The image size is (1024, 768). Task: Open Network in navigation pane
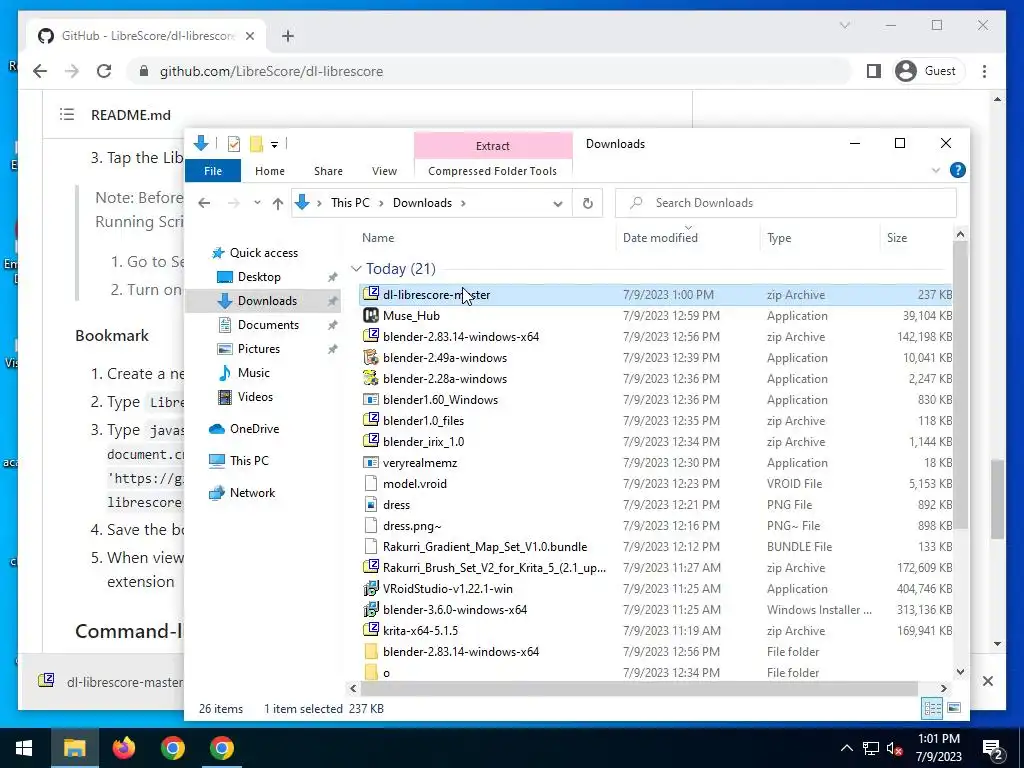pyautogui.click(x=252, y=493)
